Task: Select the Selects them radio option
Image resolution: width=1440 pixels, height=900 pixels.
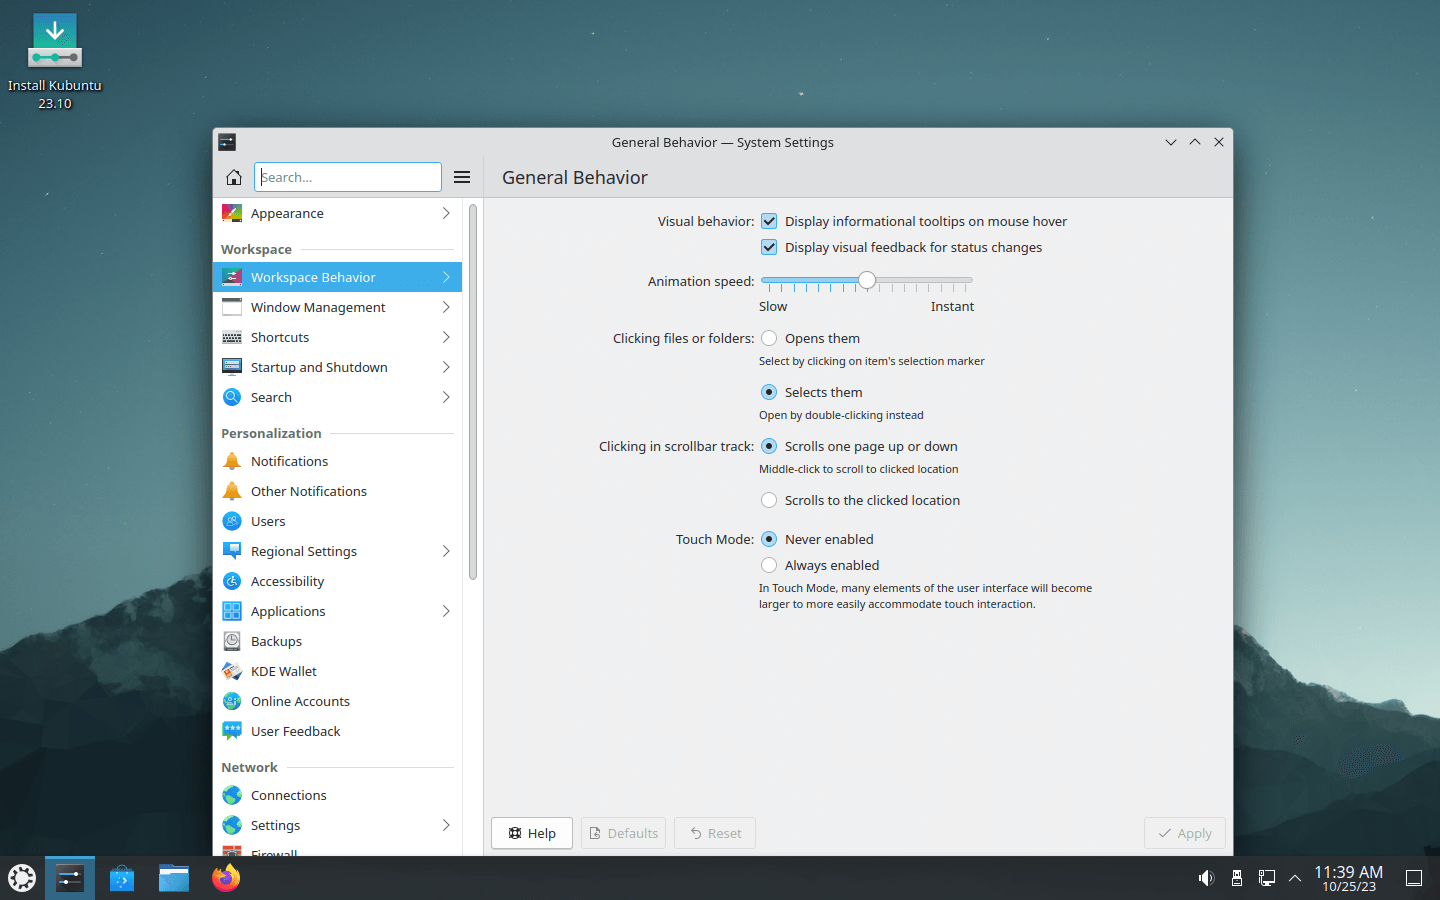Action: tap(769, 392)
